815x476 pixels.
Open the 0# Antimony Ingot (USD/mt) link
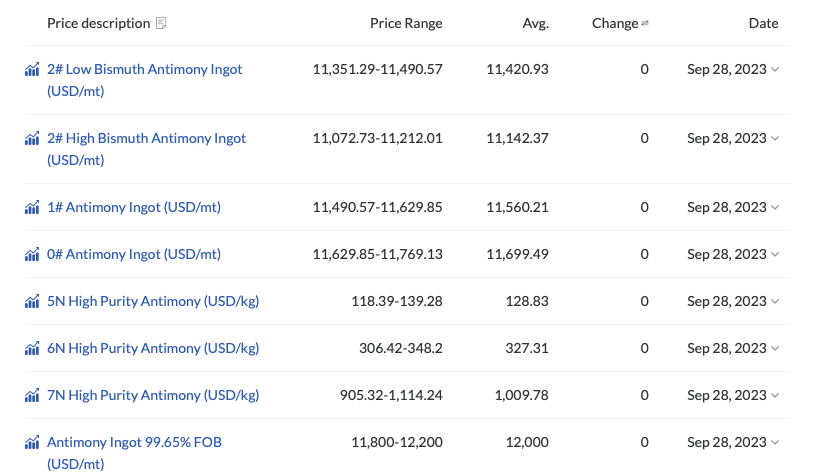[x=134, y=255]
